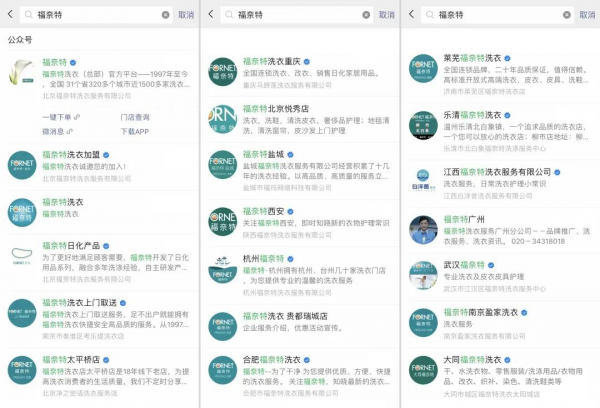Select 福奈特洗衣重庆 title
The height and width of the screenshot is (408, 600).
point(272,61)
